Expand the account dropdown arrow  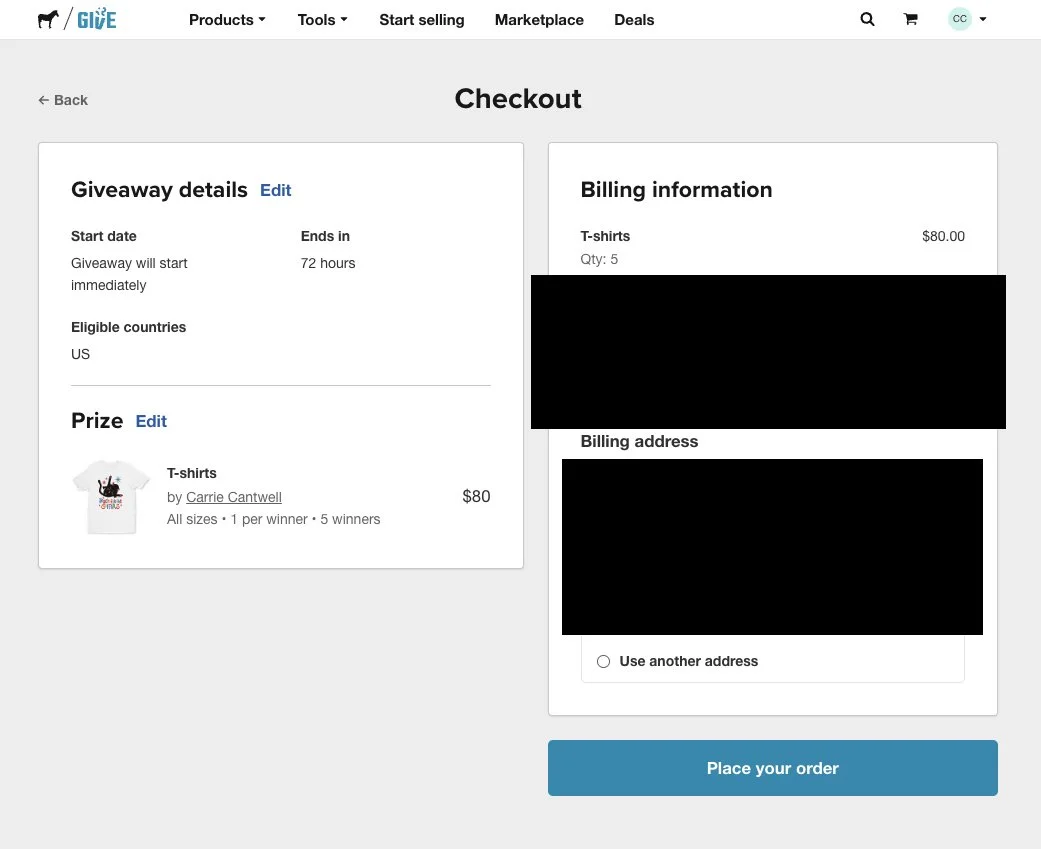[983, 19]
